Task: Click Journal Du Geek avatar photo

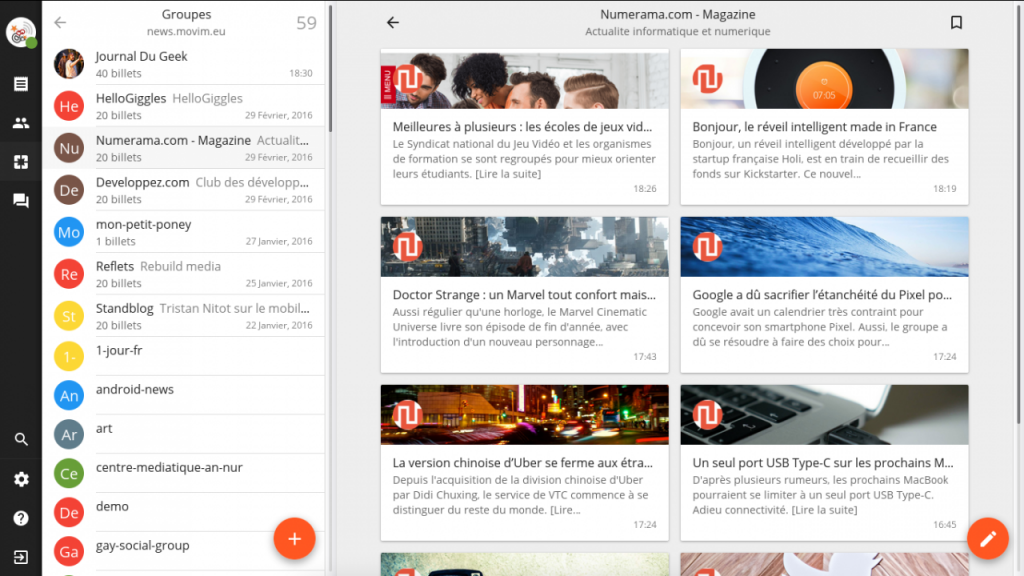Action: (x=69, y=64)
